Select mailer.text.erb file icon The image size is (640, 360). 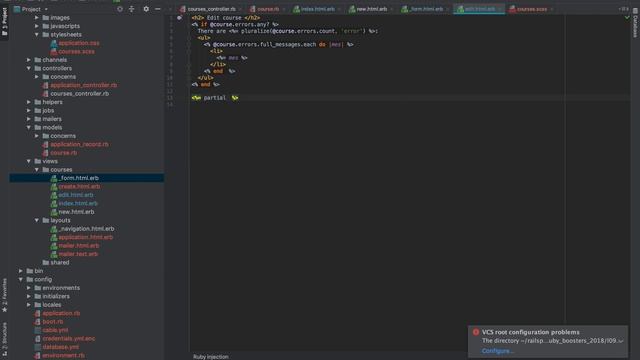pos(53,254)
